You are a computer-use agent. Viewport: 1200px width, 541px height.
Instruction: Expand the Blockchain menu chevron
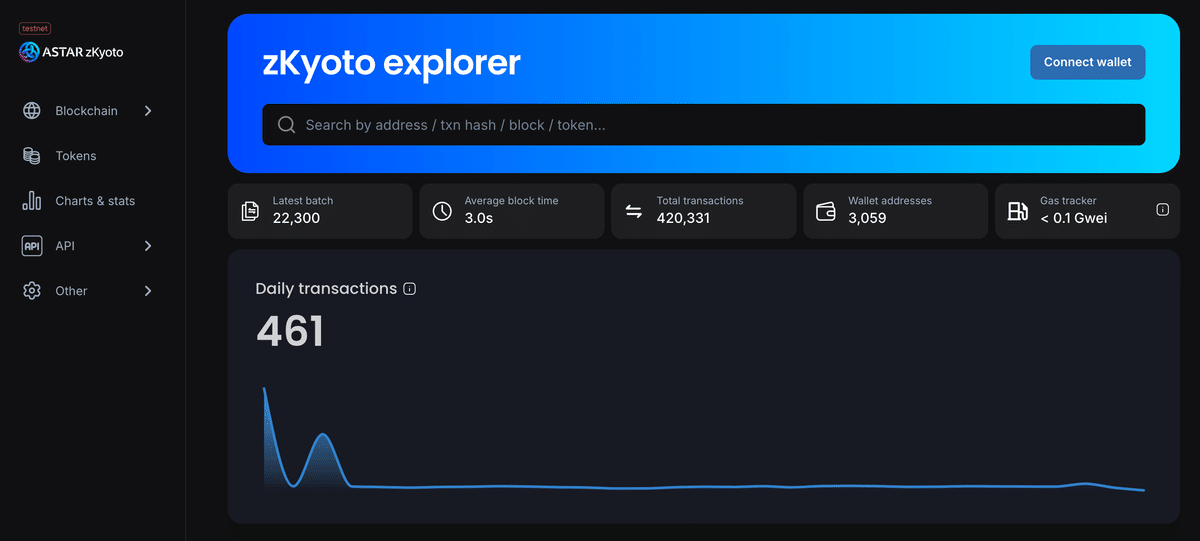(x=148, y=111)
